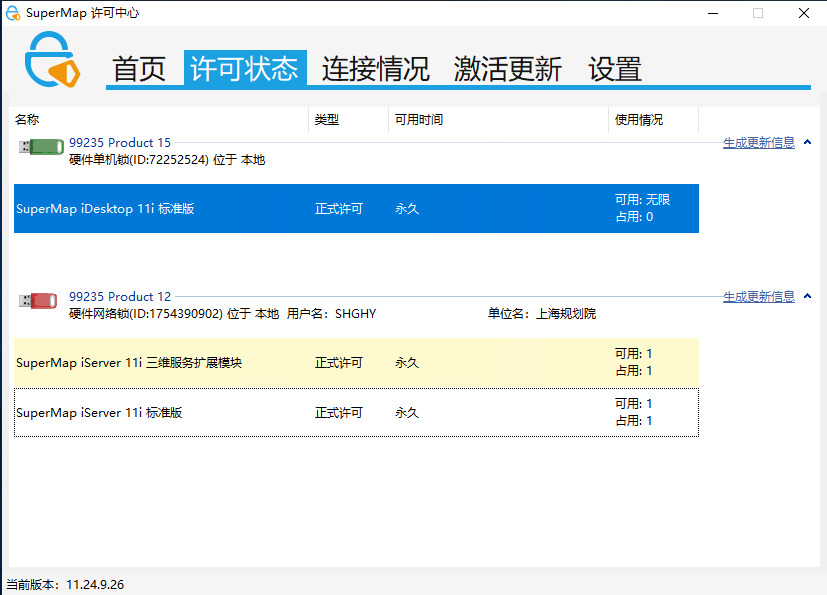The image size is (827, 595).
Task: Click 正式许可 in the iDesktop row
Action: click(x=339, y=209)
